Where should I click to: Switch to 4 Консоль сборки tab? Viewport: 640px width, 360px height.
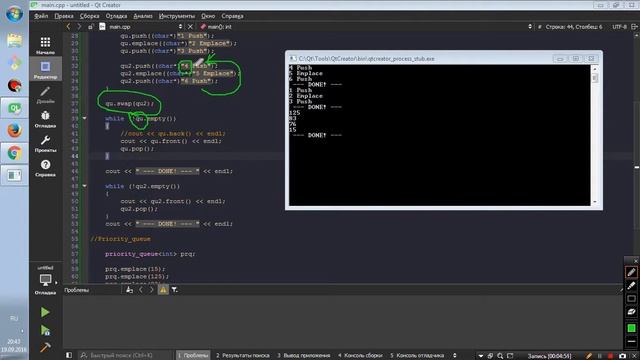tap(360, 356)
